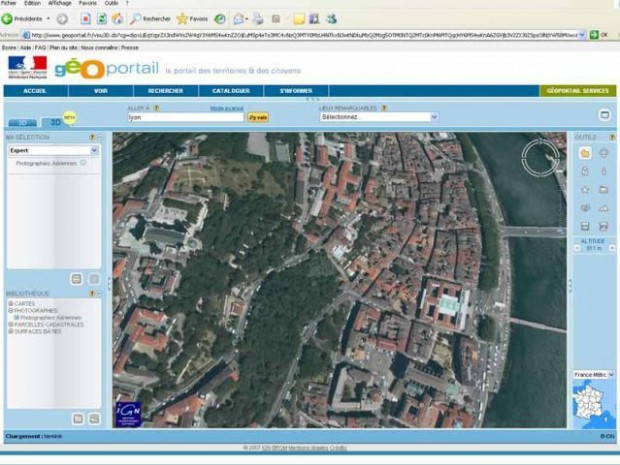
Task: Click the France overview mini-map
Action: tap(594, 404)
